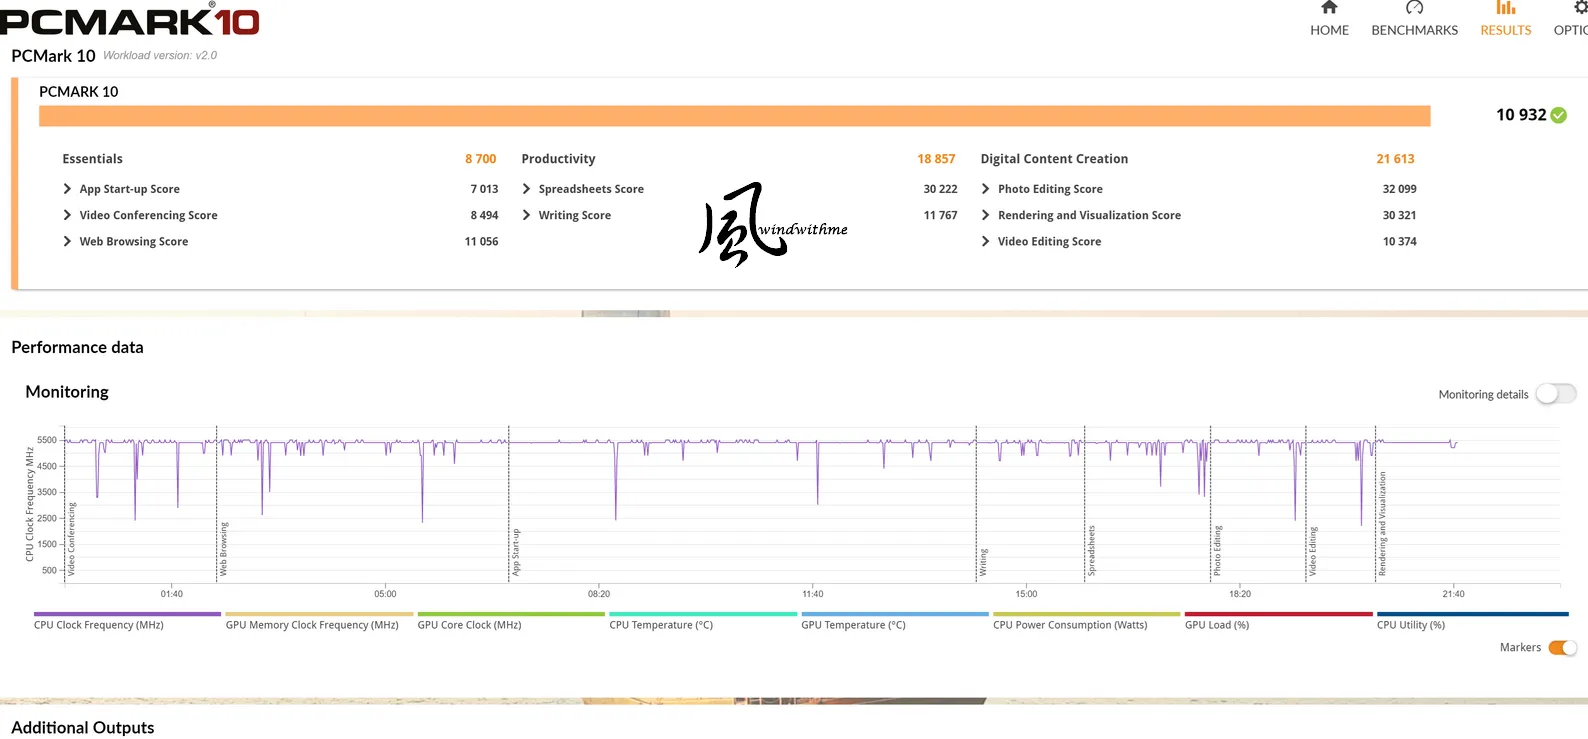Click the Writing score value 11 767

pyautogui.click(x=940, y=215)
